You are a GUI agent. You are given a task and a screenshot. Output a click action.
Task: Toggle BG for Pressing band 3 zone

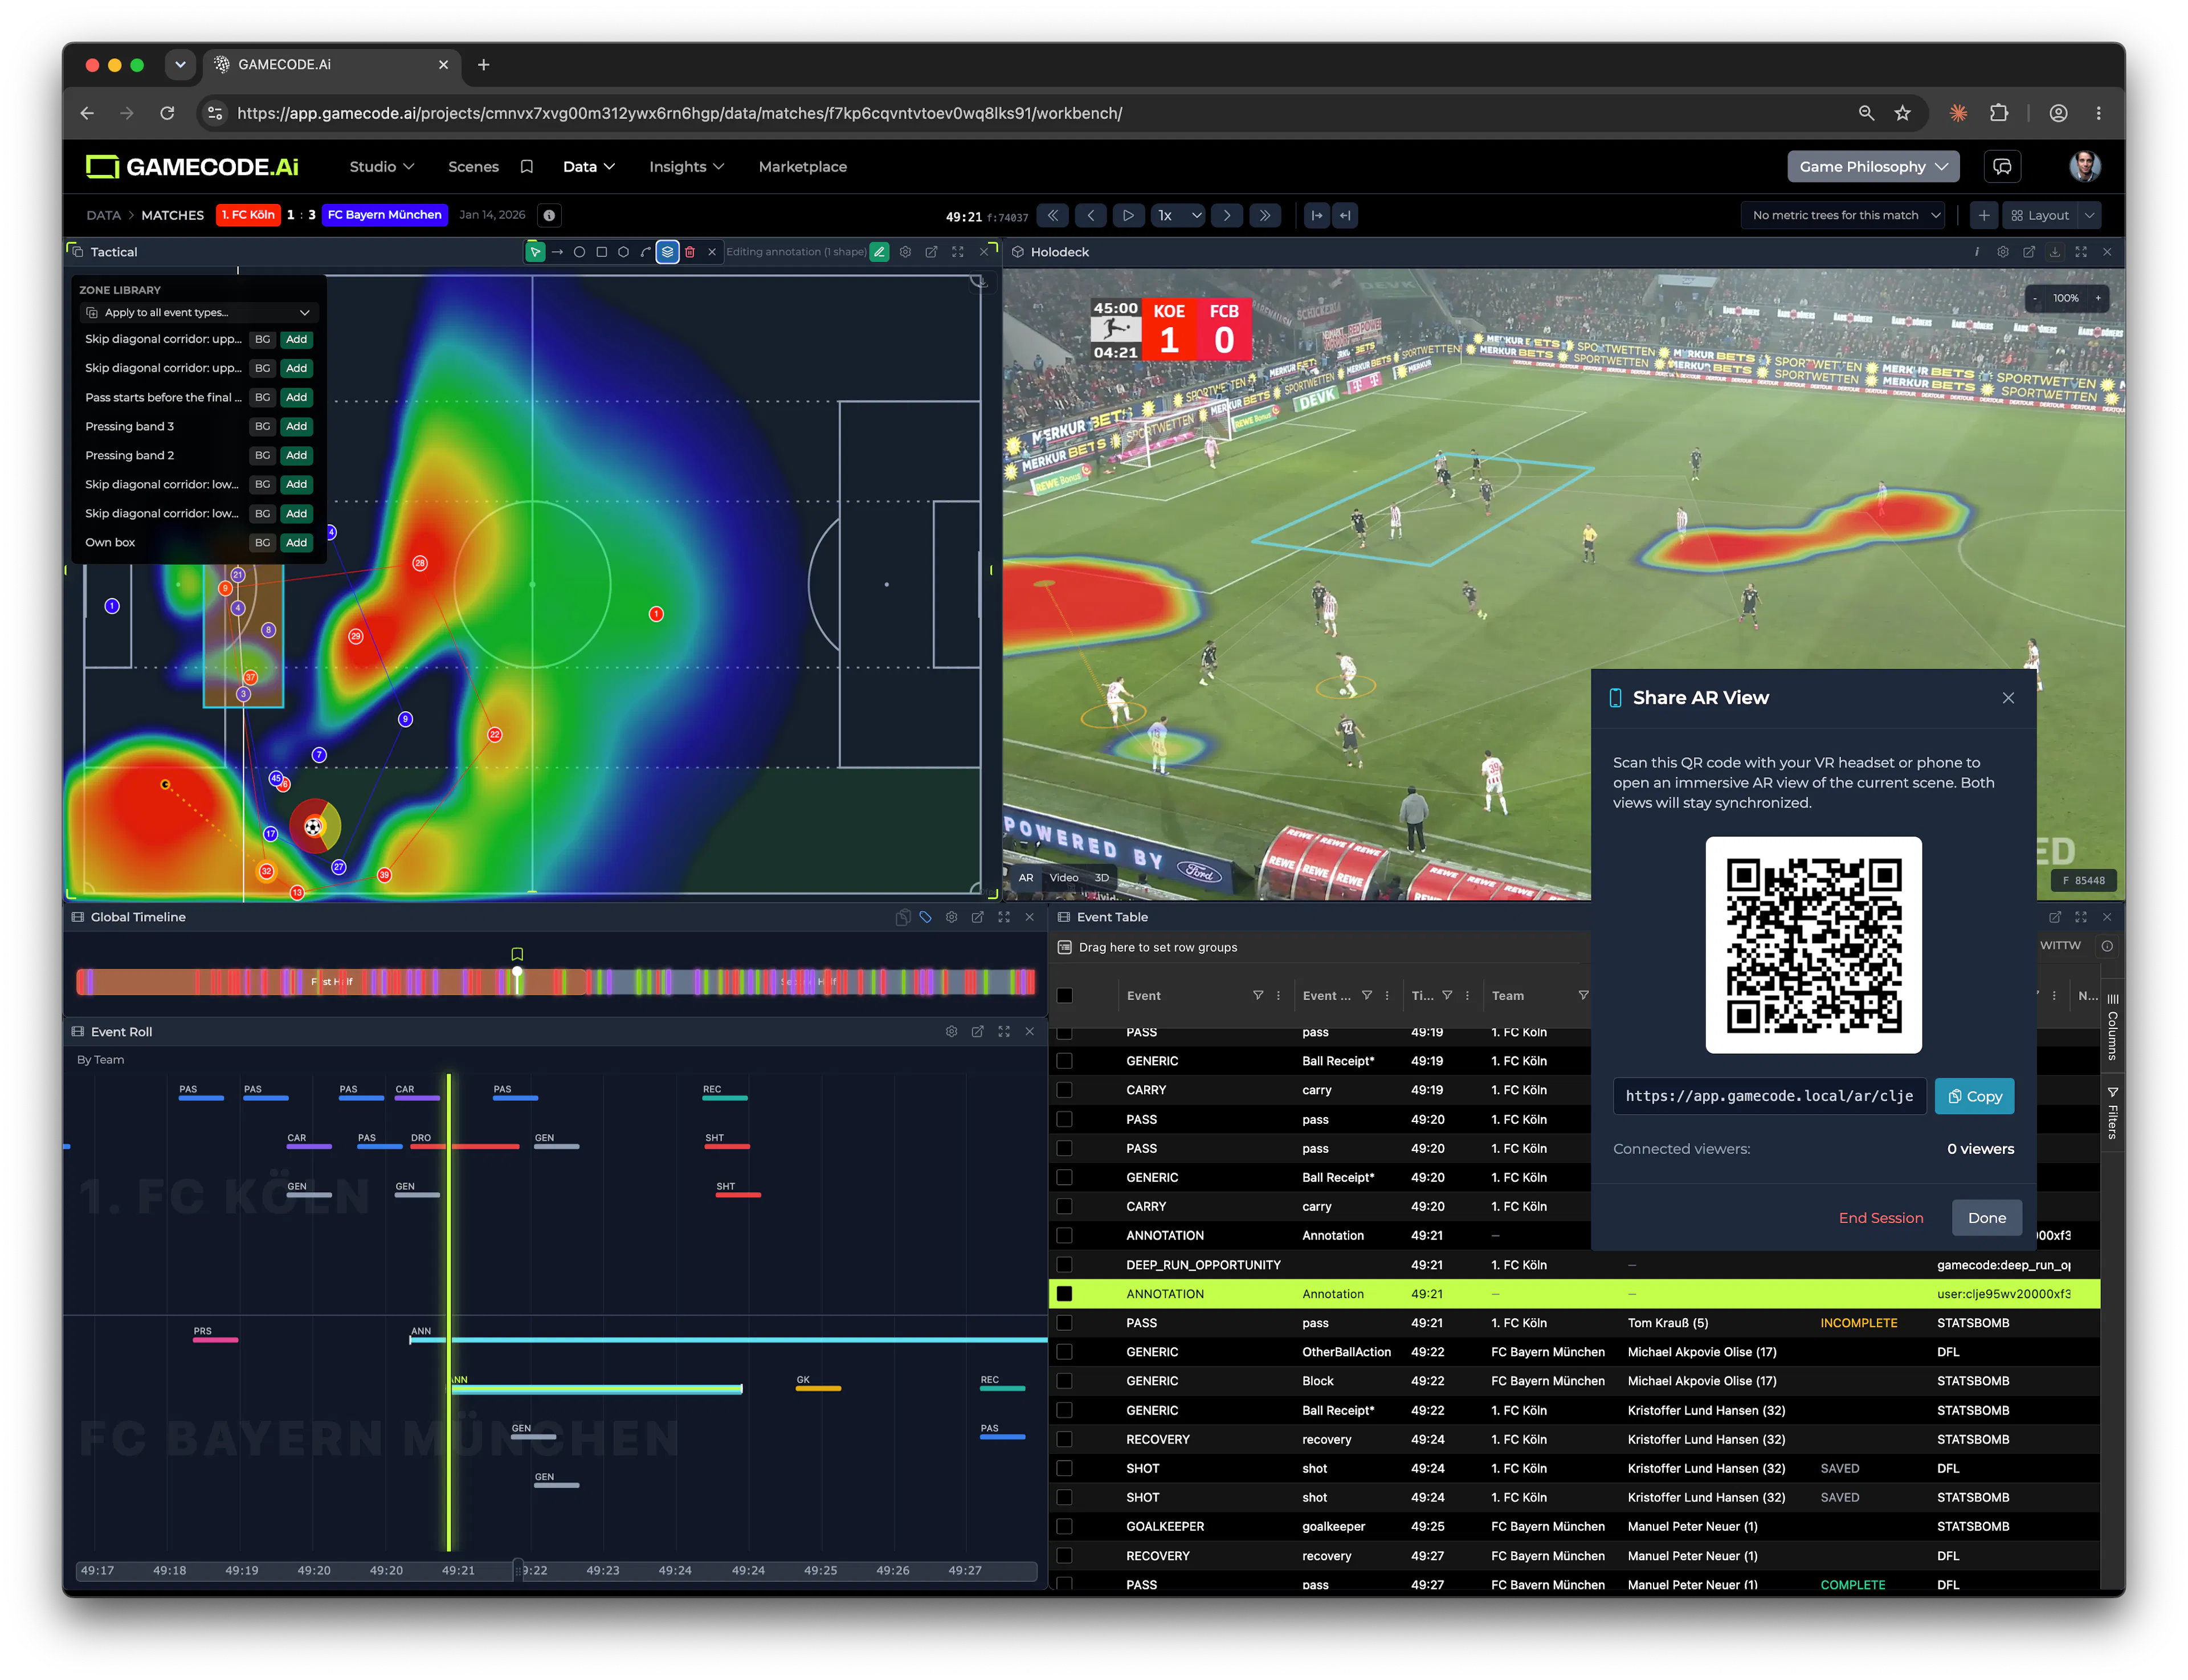click(x=262, y=426)
